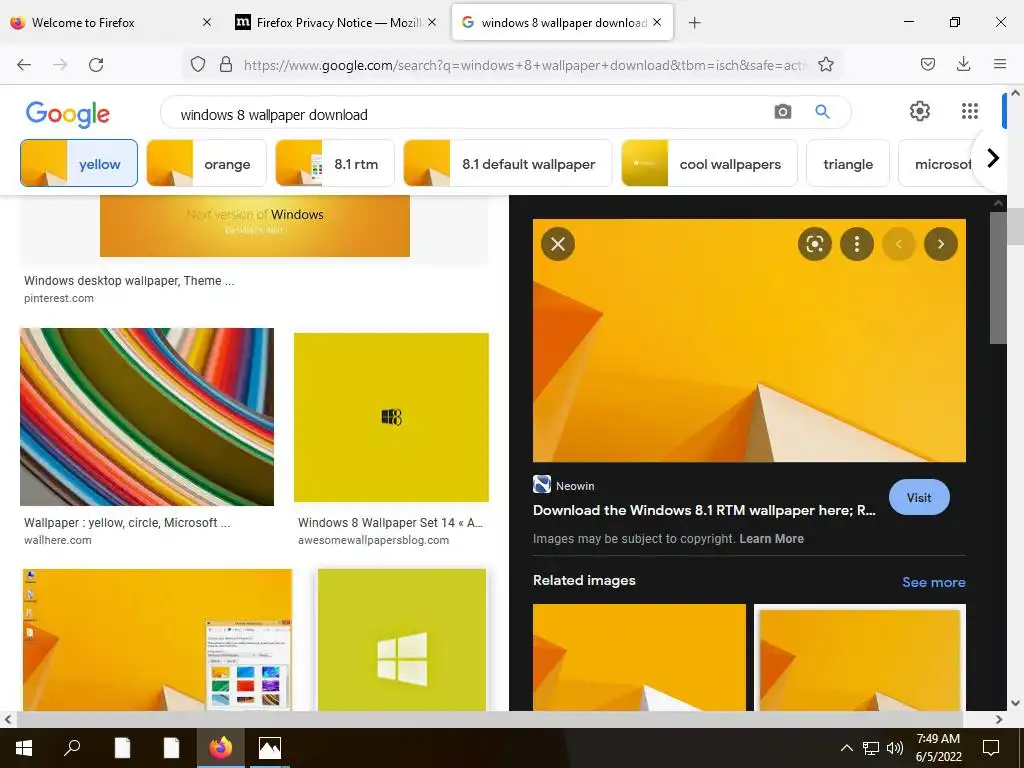The image size is (1024, 768).
Task: Submit the Google search magnifier
Action: (822, 112)
